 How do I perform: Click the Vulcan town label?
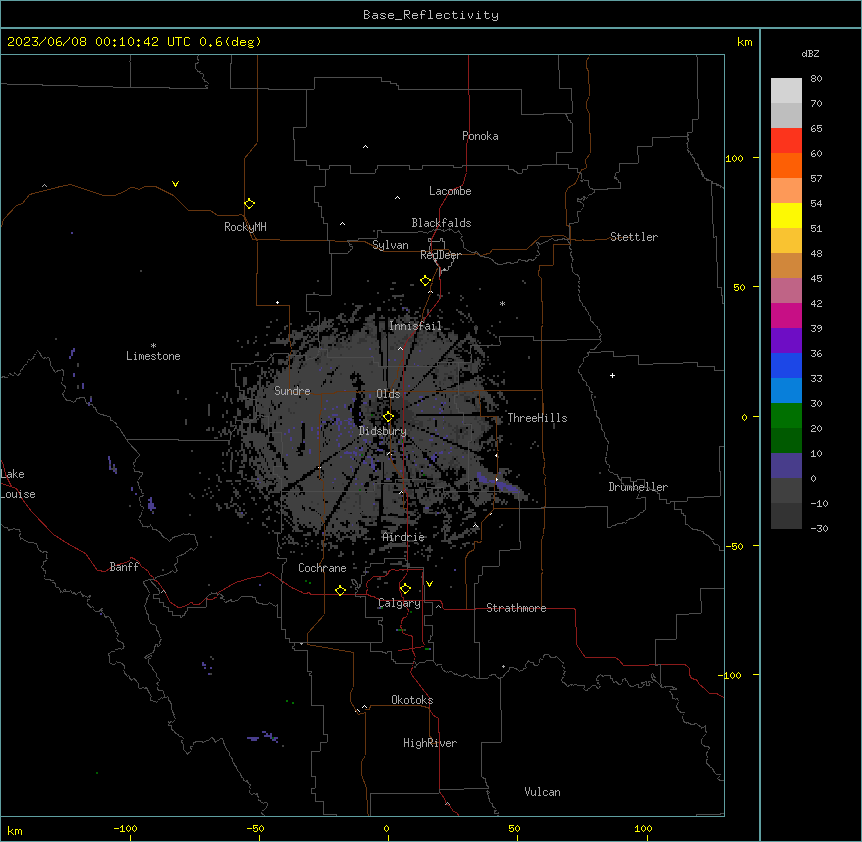(542, 792)
